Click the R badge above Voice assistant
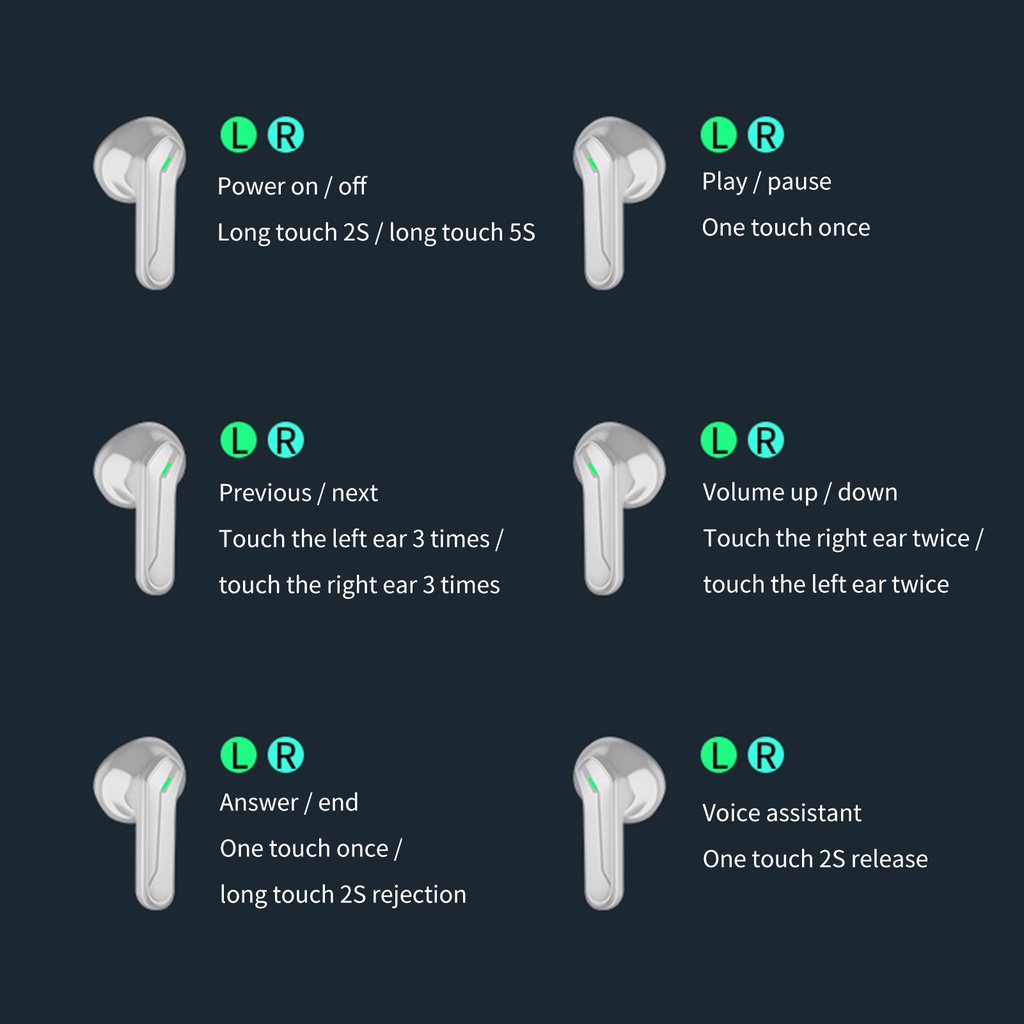Image resolution: width=1024 pixels, height=1024 pixels. (x=766, y=755)
